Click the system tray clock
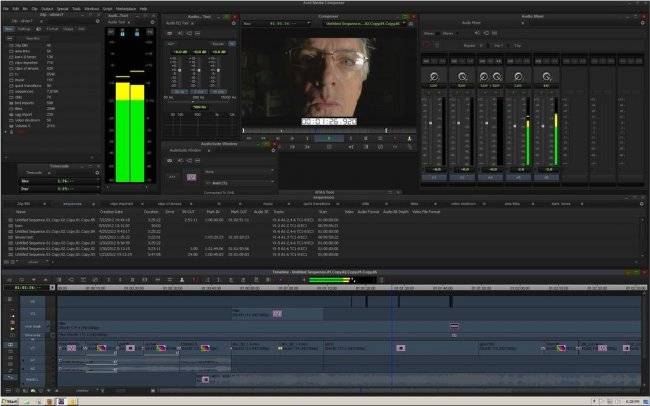This screenshot has width=650, height=406. pos(633,402)
